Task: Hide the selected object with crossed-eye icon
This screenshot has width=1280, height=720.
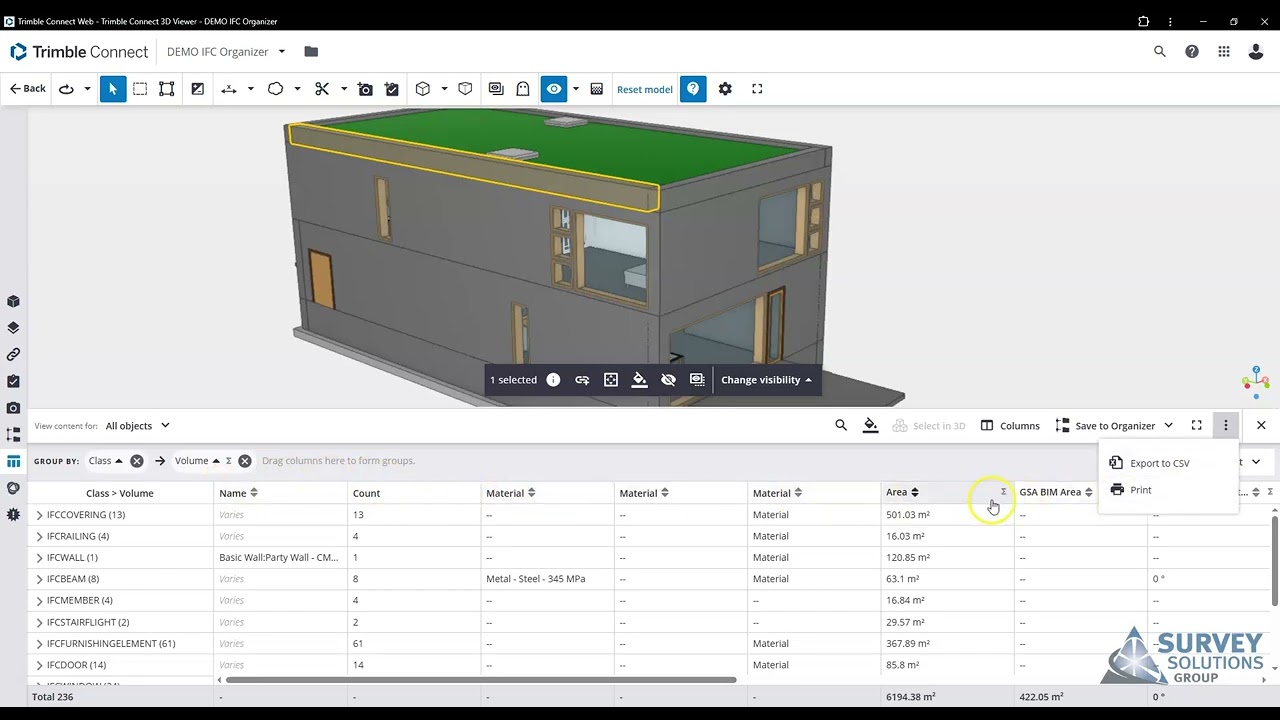Action: point(668,380)
